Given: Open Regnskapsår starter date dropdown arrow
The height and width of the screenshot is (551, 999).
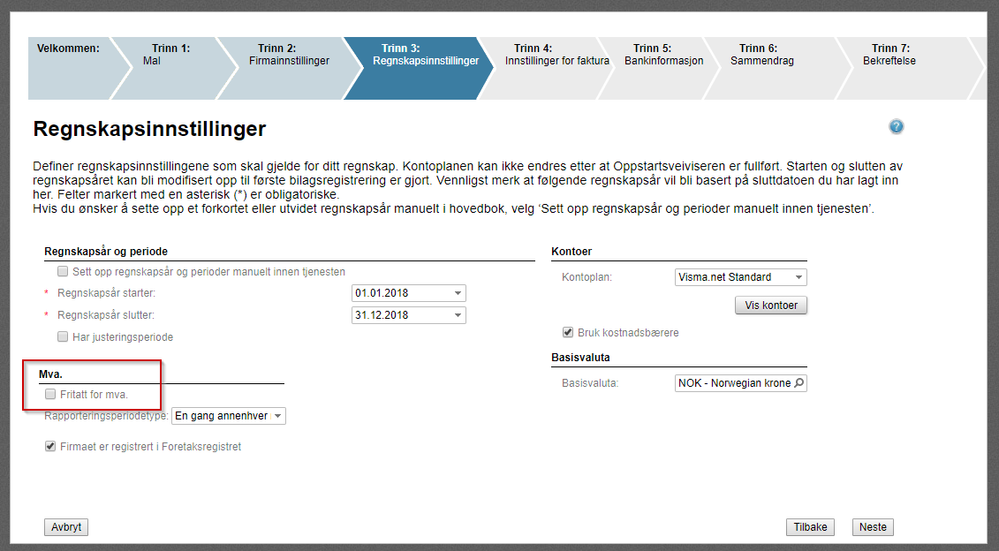Looking at the screenshot, I should [x=457, y=293].
